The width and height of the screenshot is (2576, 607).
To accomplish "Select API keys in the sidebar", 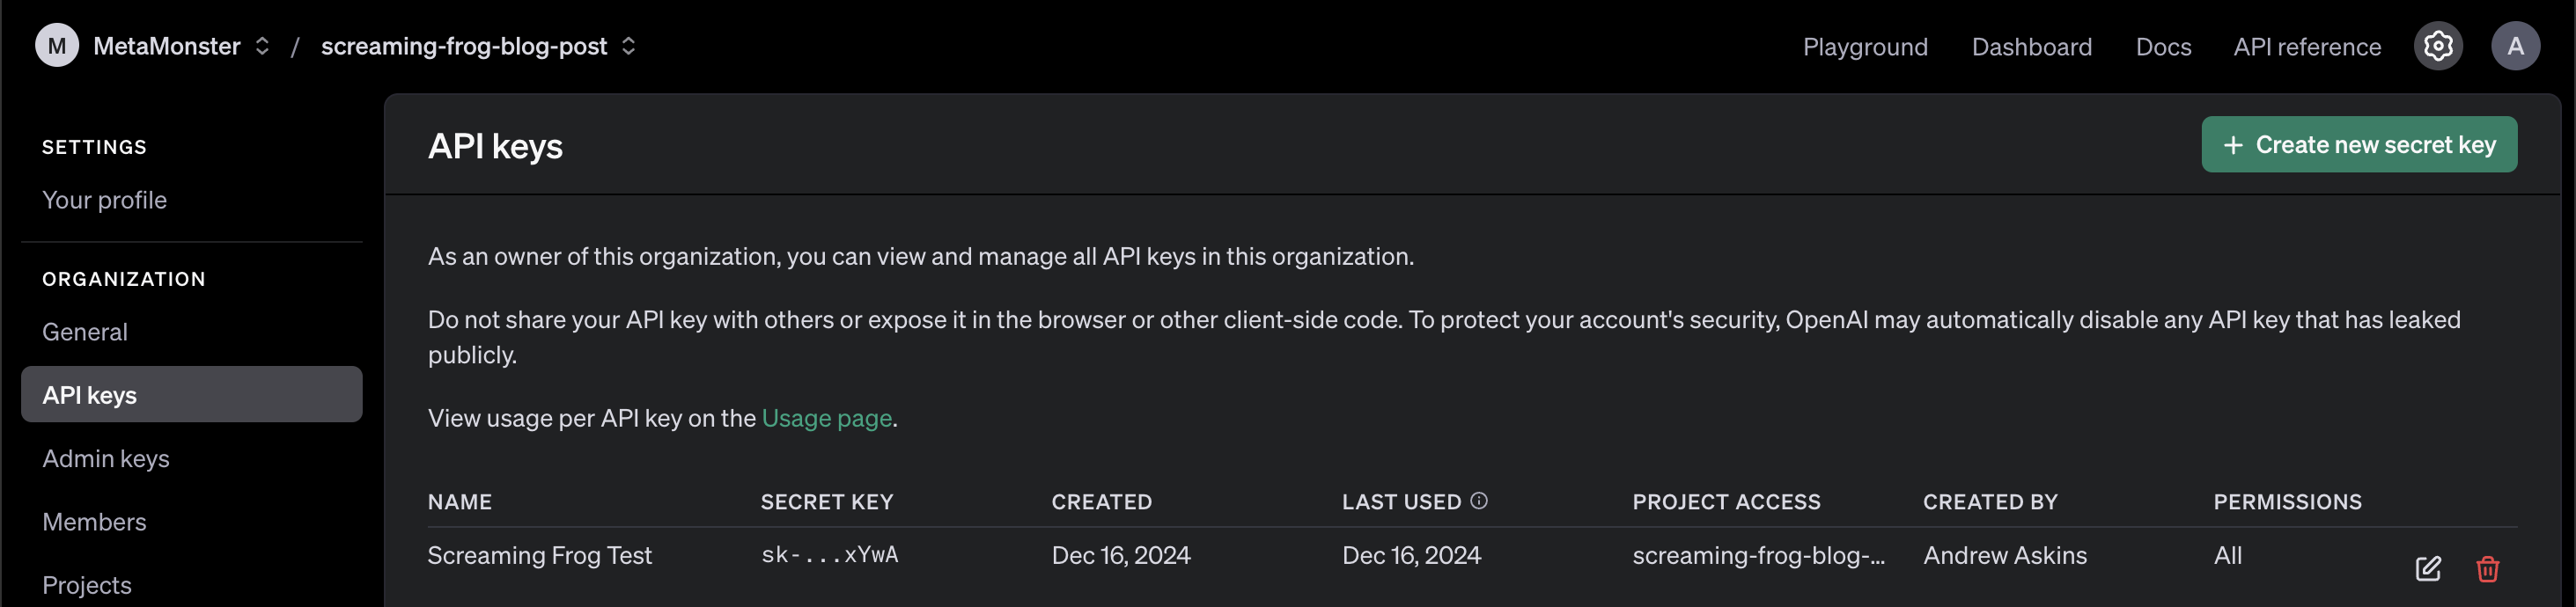I will (x=190, y=395).
